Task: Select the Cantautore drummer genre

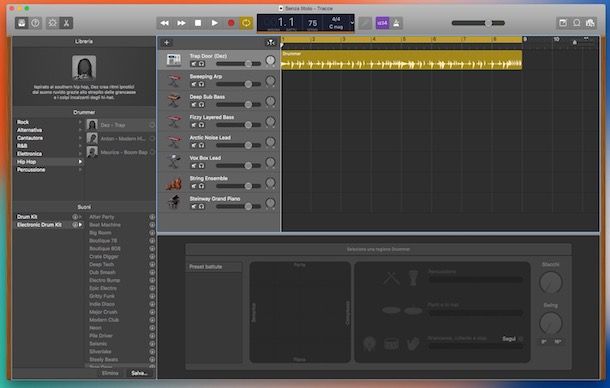Action: [30, 138]
